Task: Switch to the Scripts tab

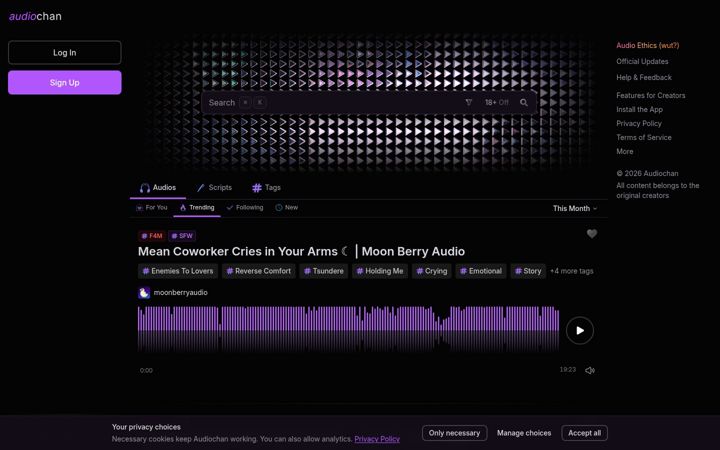Action: 214,187
